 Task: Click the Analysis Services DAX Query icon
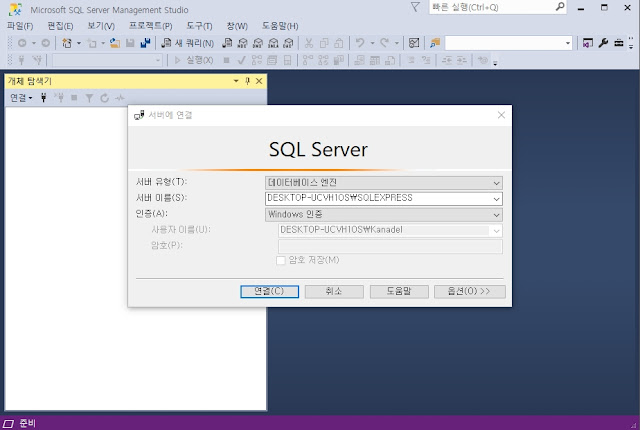tap(288, 43)
